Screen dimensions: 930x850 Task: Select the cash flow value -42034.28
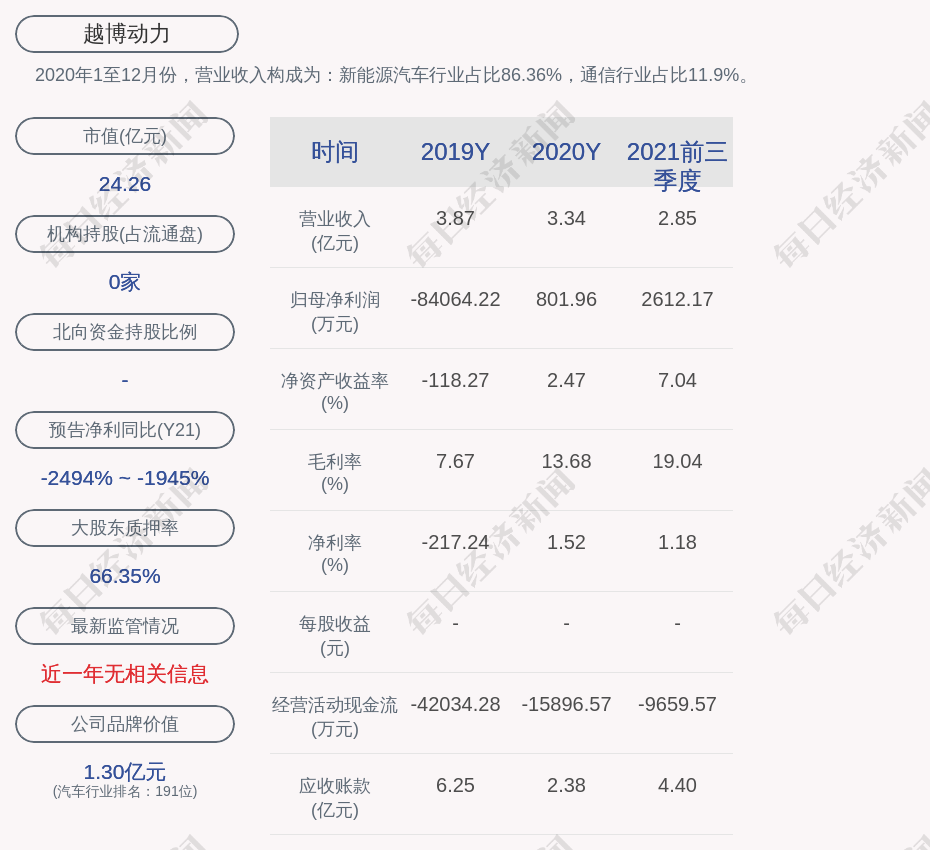coord(456,704)
